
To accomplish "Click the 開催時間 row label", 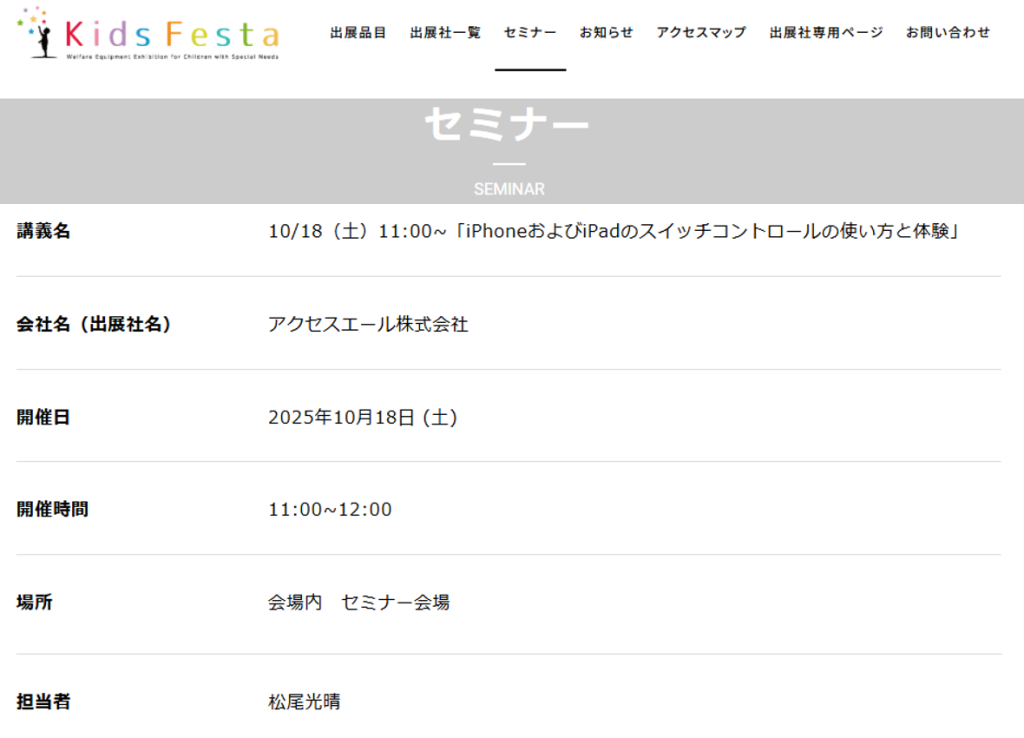I will [52, 510].
